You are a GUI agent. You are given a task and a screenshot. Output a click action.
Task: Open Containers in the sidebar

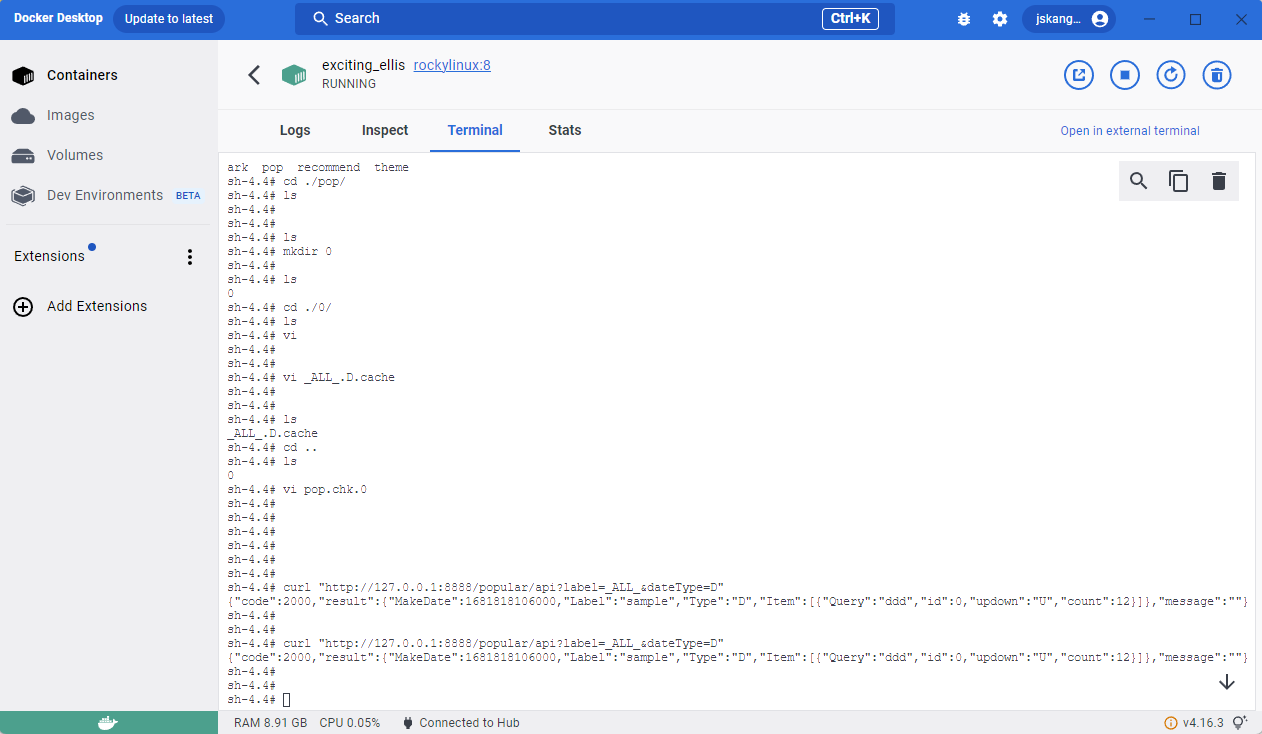tap(82, 75)
